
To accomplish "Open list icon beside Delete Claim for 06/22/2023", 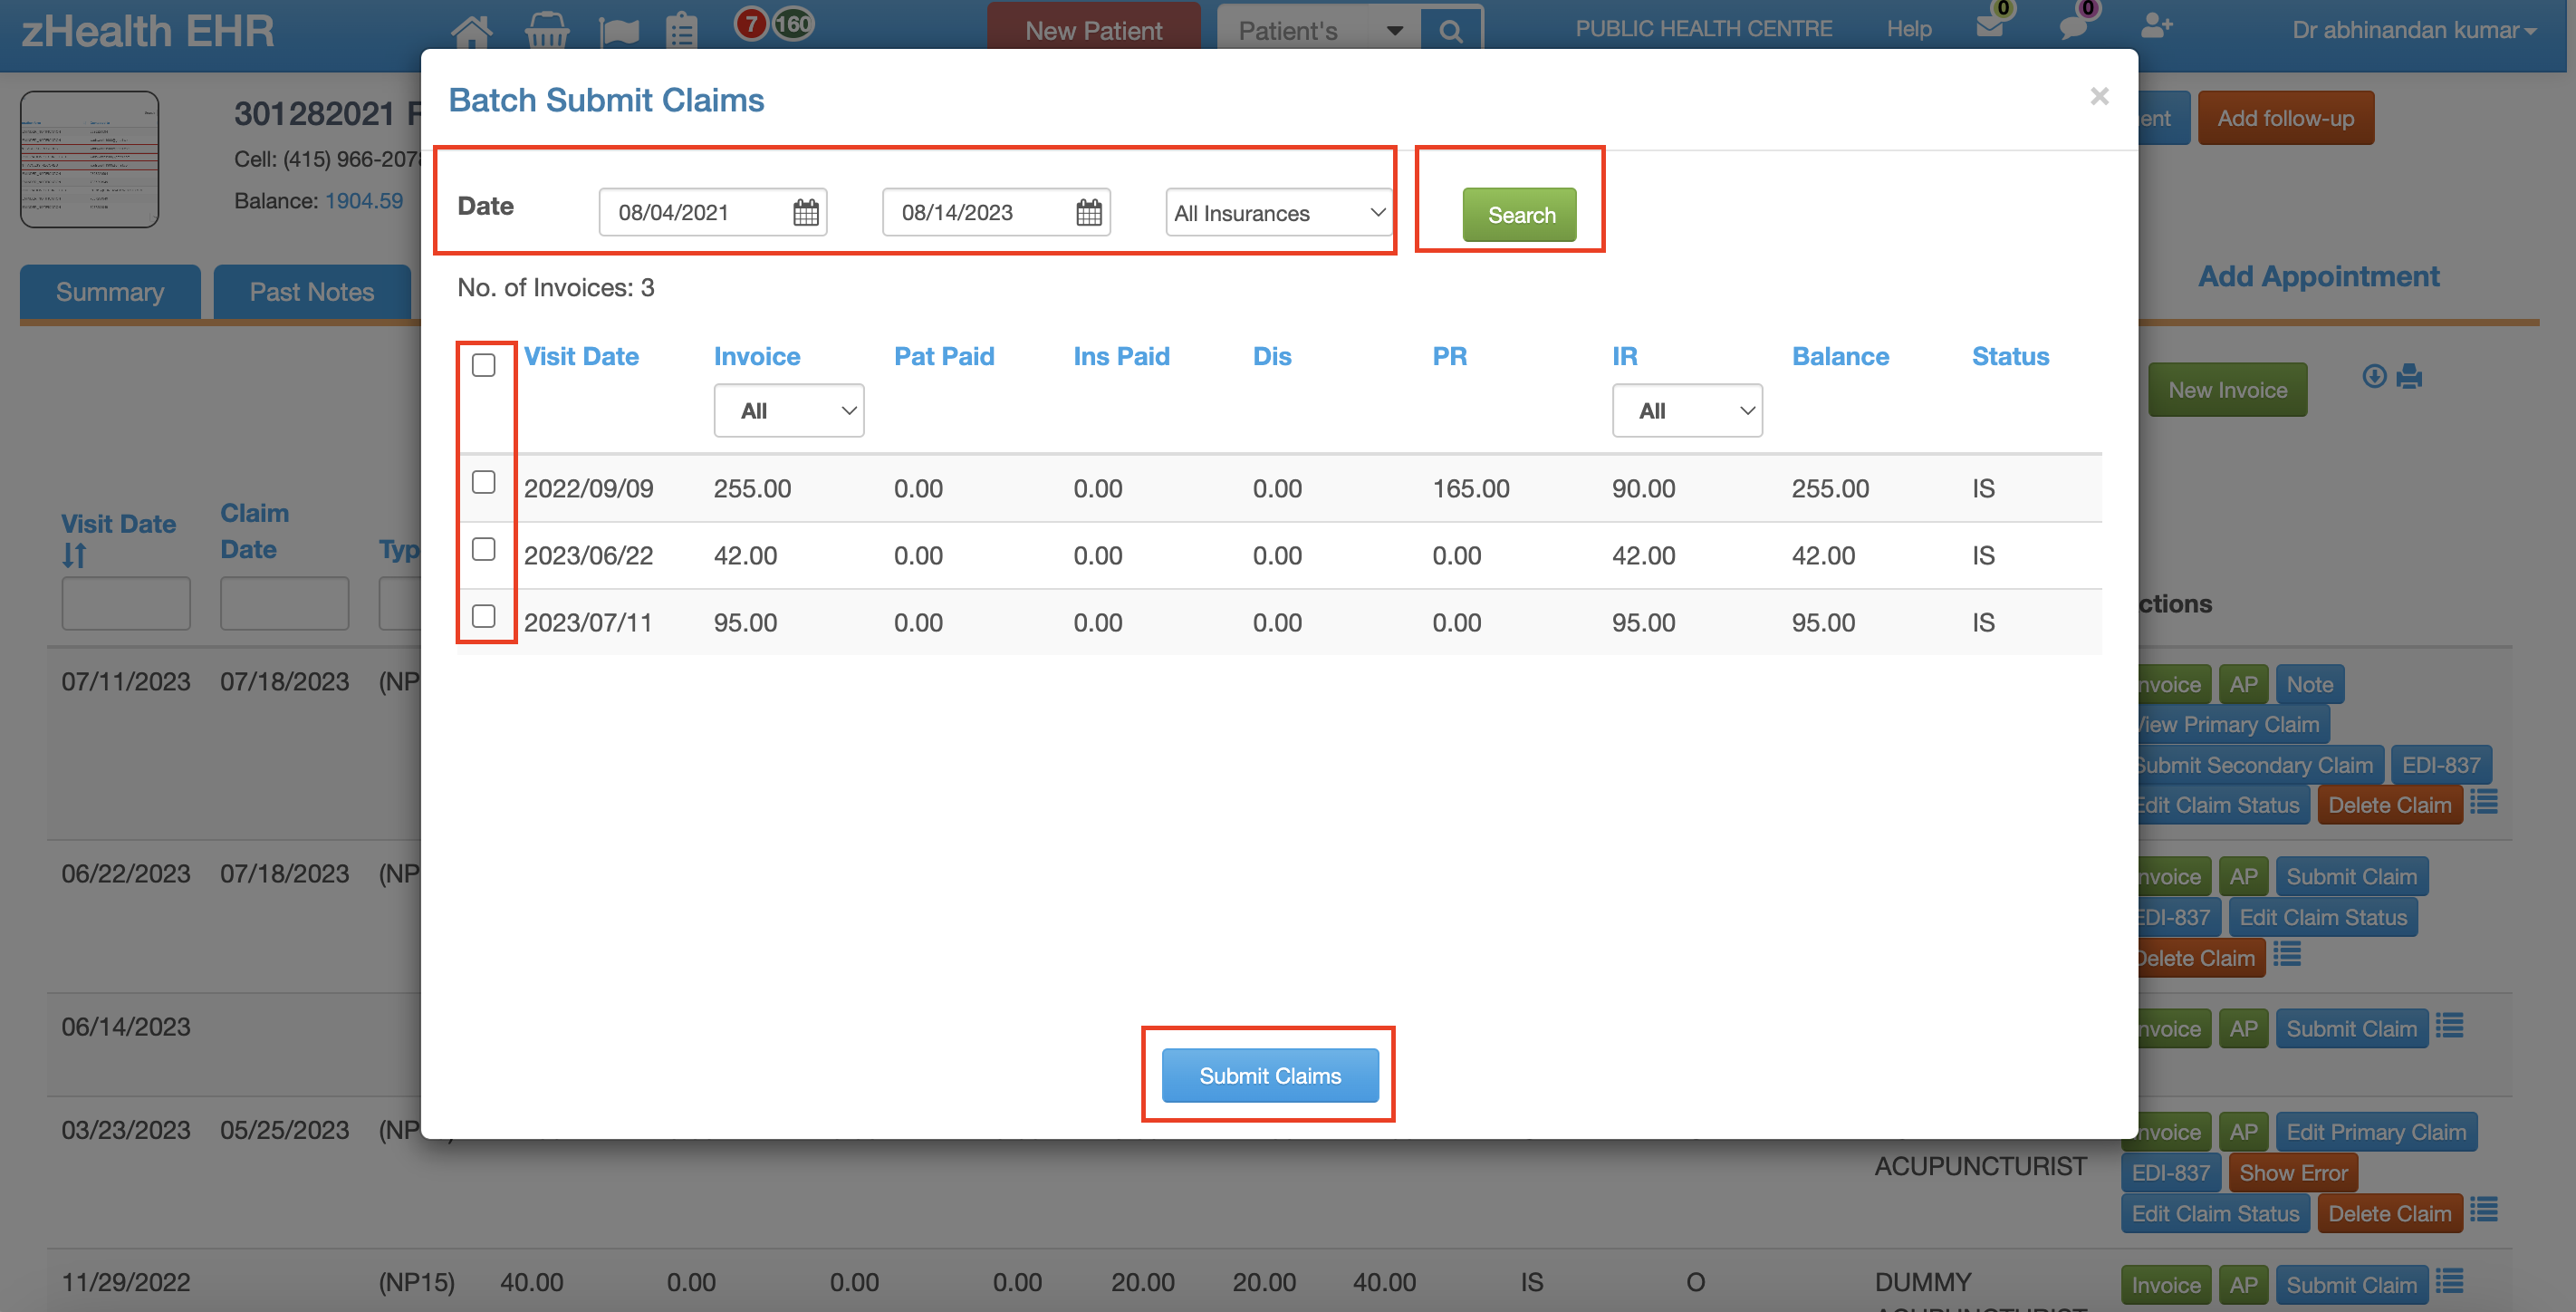I will click(2287, 954).
